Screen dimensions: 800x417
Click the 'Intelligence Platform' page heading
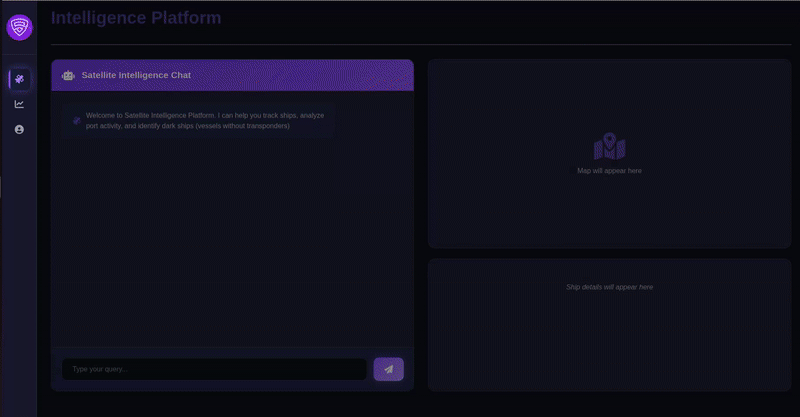(136, 17)
